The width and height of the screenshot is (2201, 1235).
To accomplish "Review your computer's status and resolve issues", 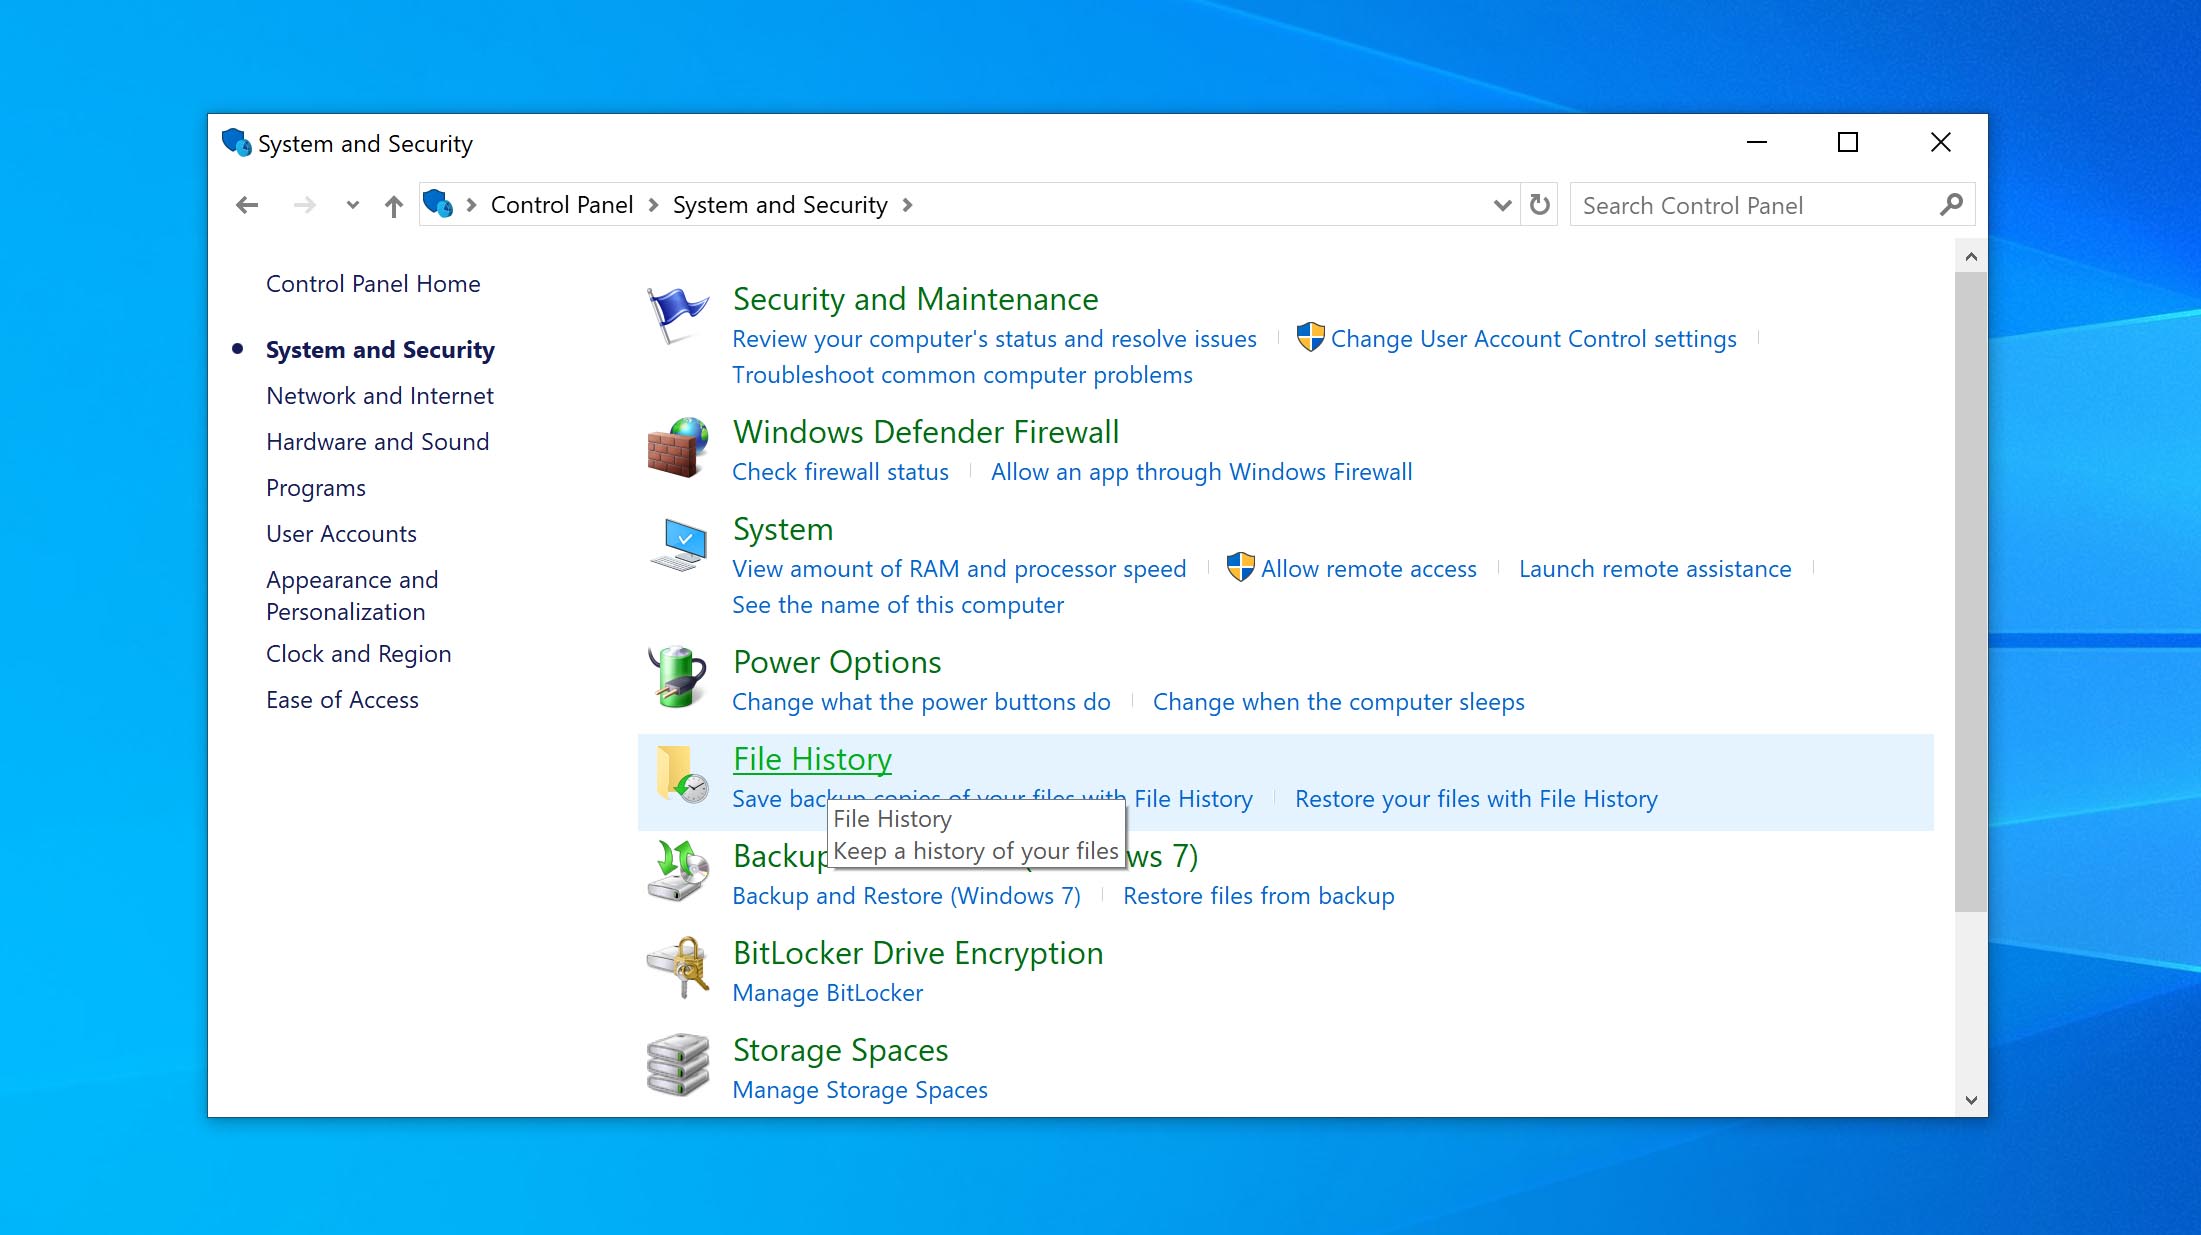I will 994,339.
